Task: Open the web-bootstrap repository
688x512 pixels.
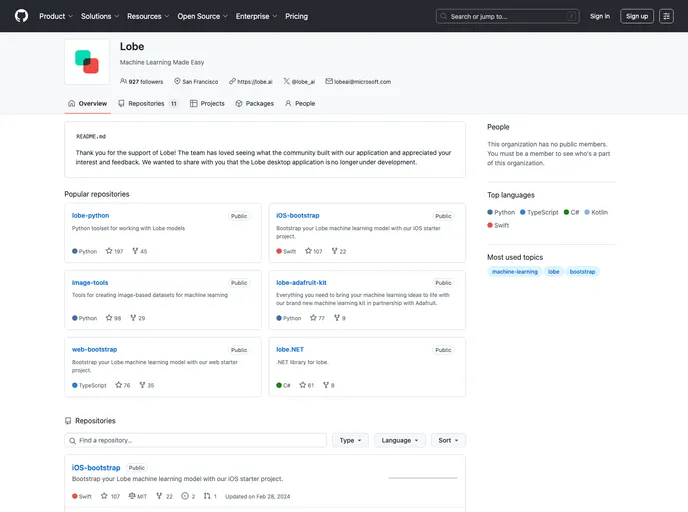Action: point(94,349)
